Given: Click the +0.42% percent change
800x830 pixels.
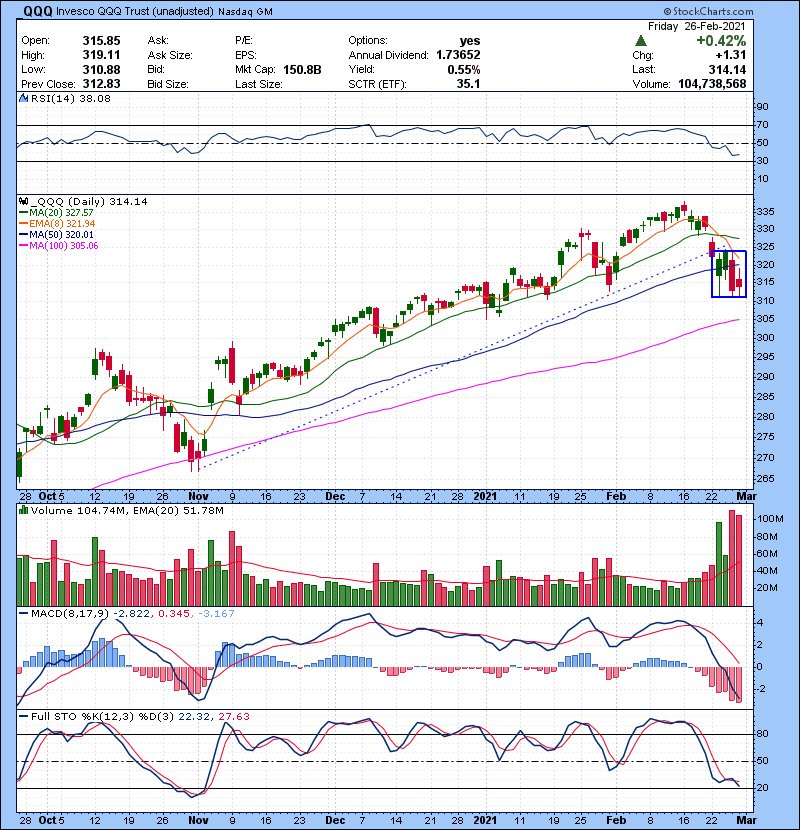Looking at the screenshot, I should 721,41.
